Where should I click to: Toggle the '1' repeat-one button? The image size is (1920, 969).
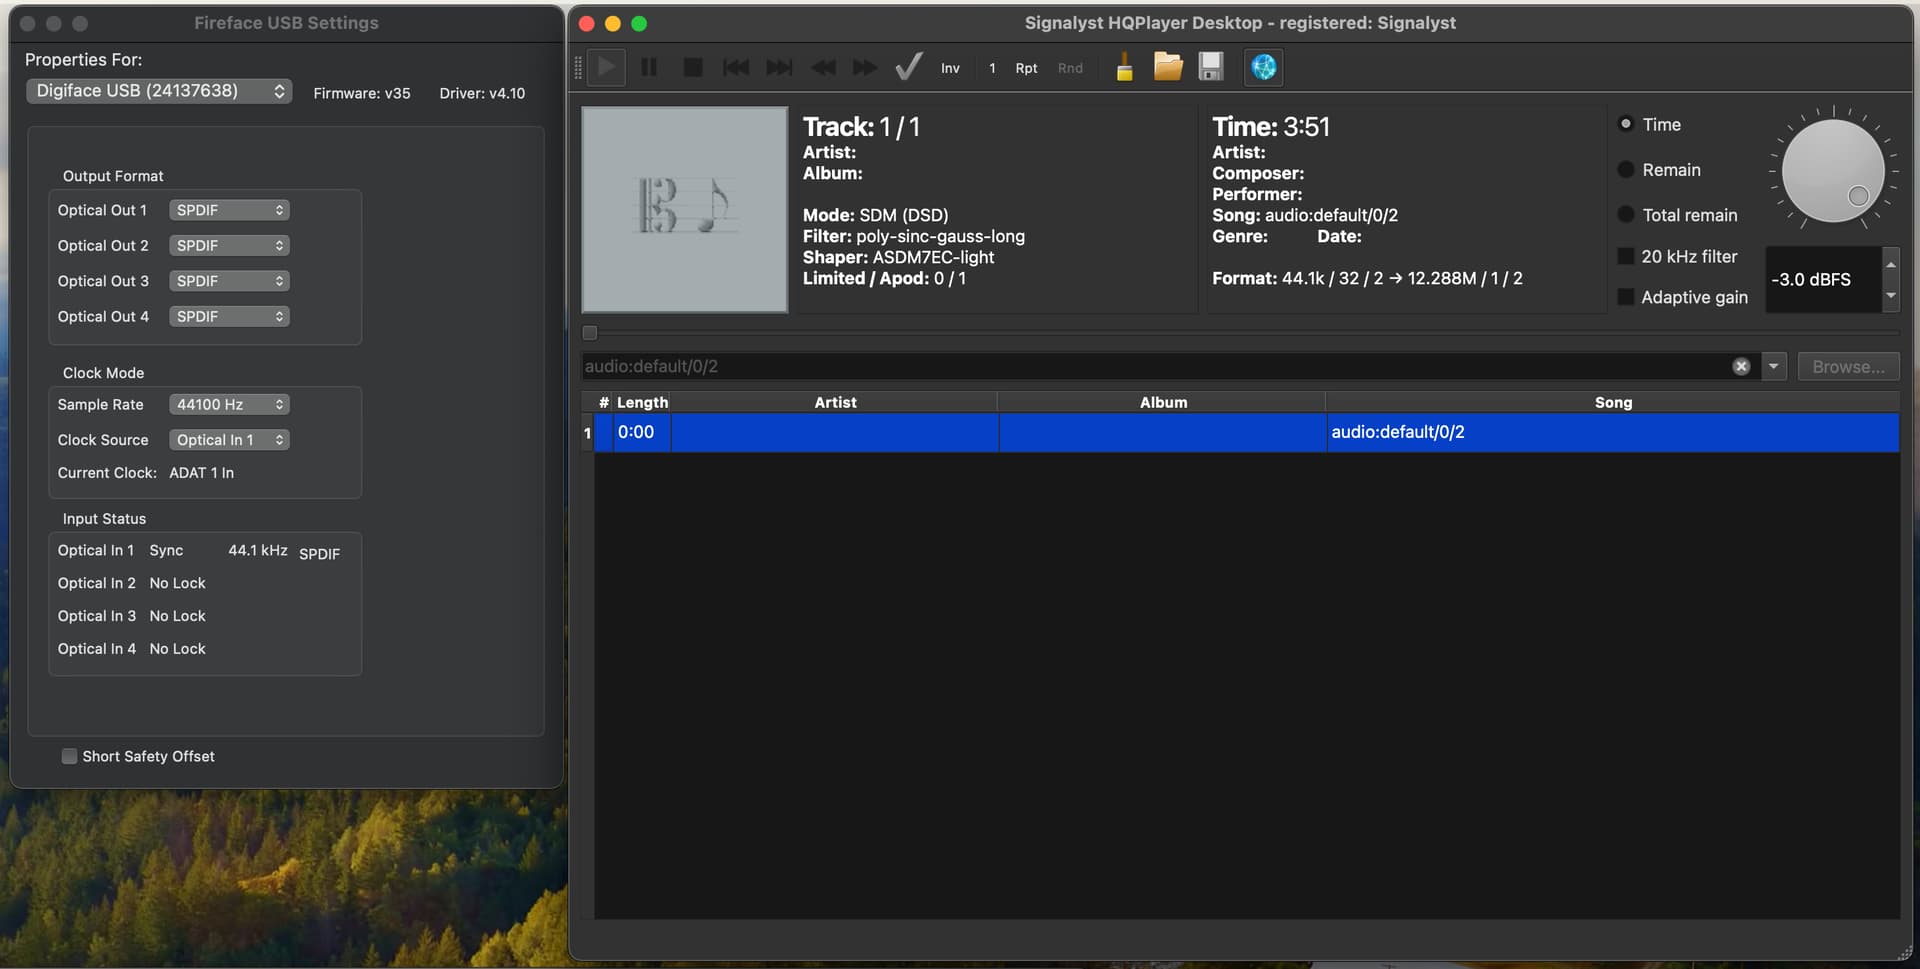pos(992,68)
